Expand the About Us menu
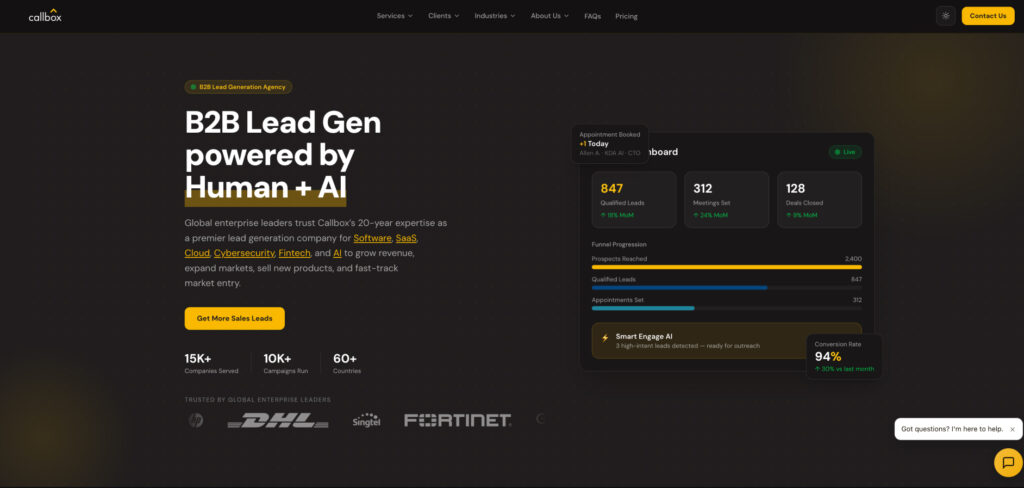Viewport: 1024px width, 488px height. (549, 16)
